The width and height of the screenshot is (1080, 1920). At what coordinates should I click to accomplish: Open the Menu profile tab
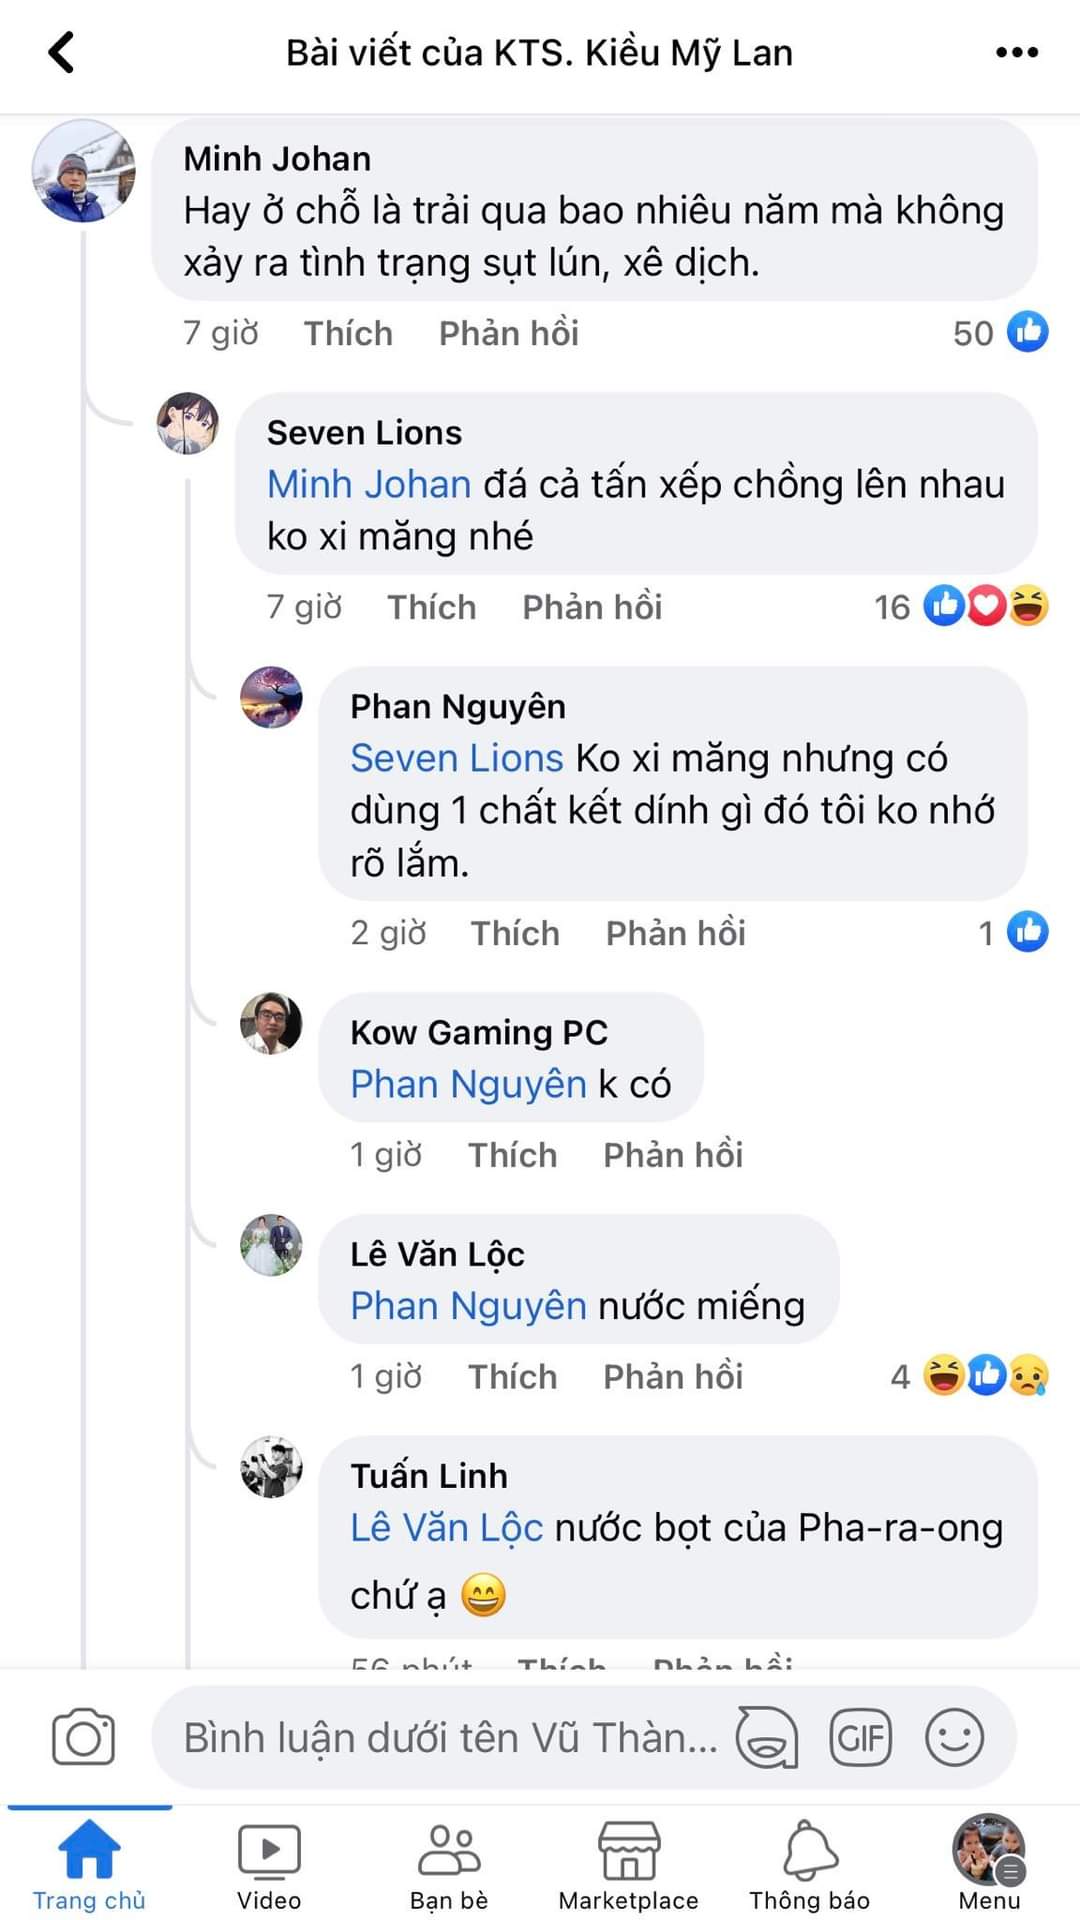(x=989, y=1865)
